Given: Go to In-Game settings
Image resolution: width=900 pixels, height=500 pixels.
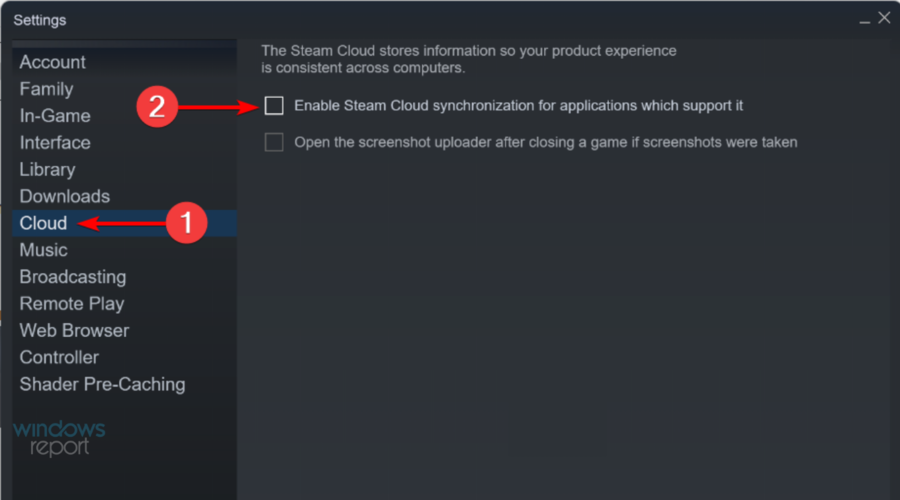Looking at the screenshot, I should pos(55,116).
